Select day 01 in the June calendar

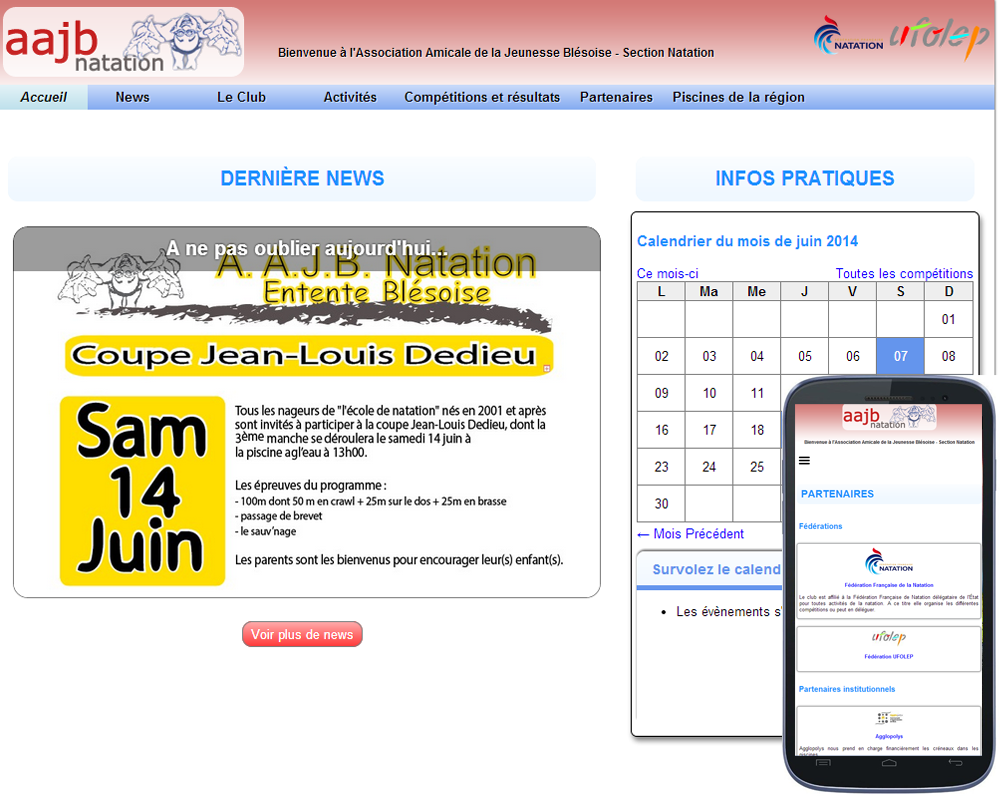pos(948,319)
